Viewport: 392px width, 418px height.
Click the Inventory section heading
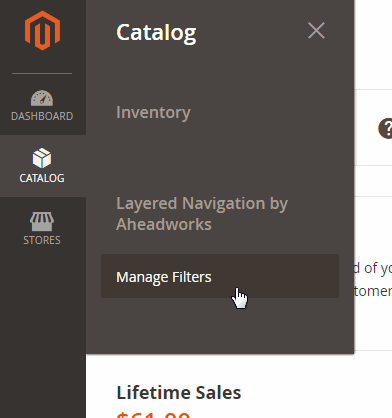(x=153, y=113)
